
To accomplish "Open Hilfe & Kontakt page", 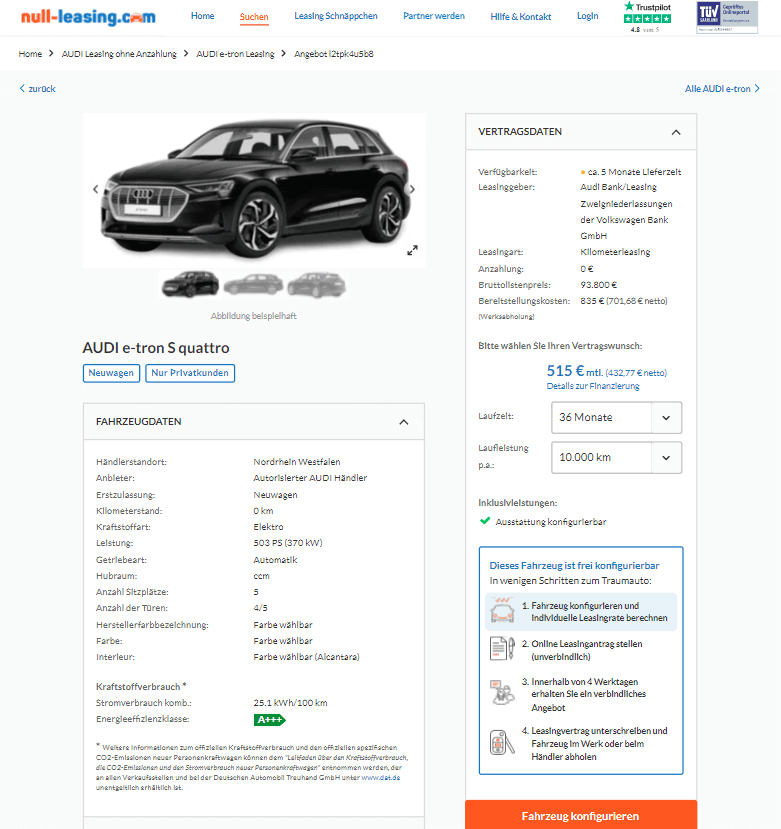I will click(x=520, y=16).
